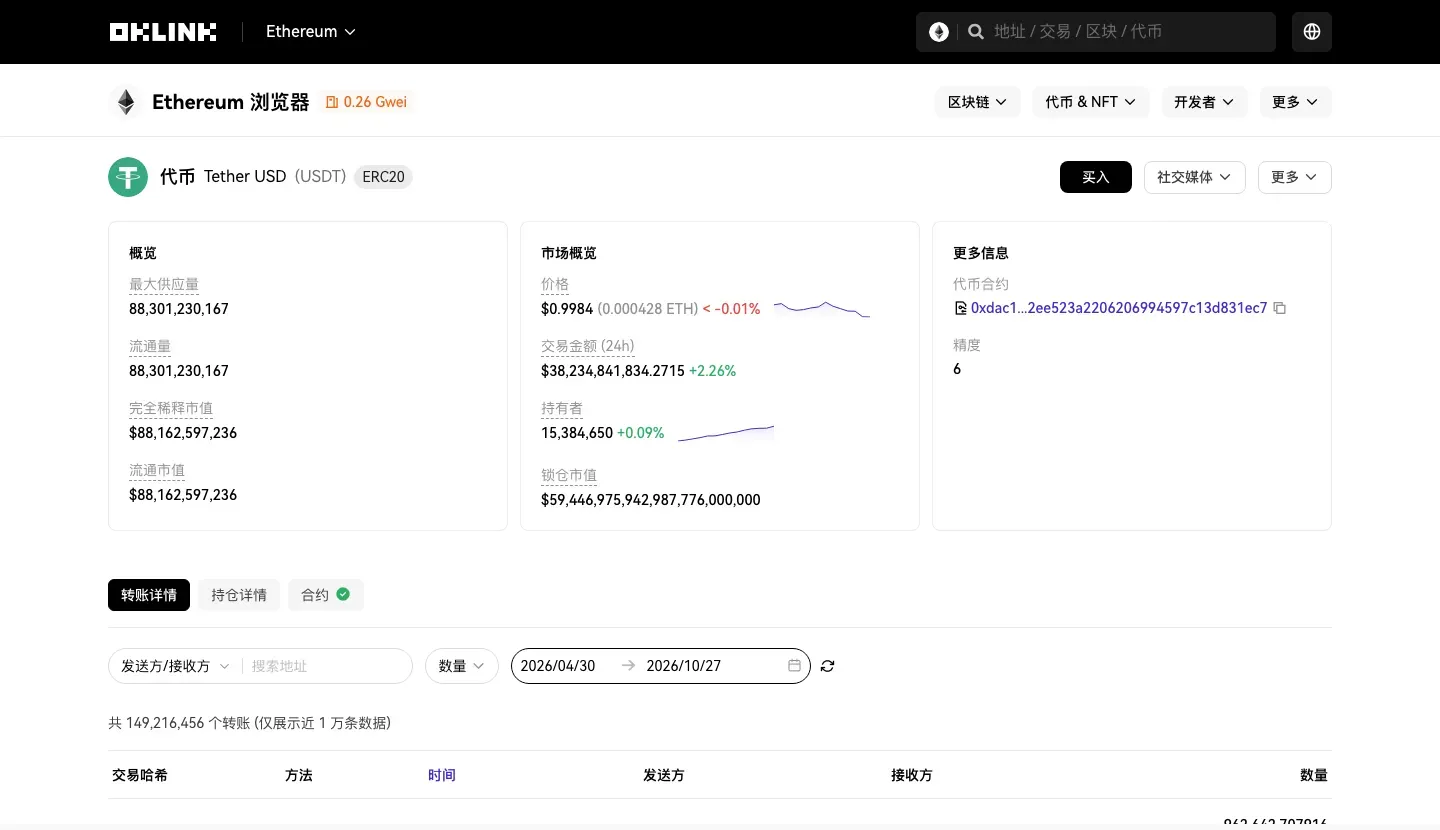The width and height of the screenshot is (1440, 830).
Task: Click the 锁仓市值 label
Action: [569, 476]
